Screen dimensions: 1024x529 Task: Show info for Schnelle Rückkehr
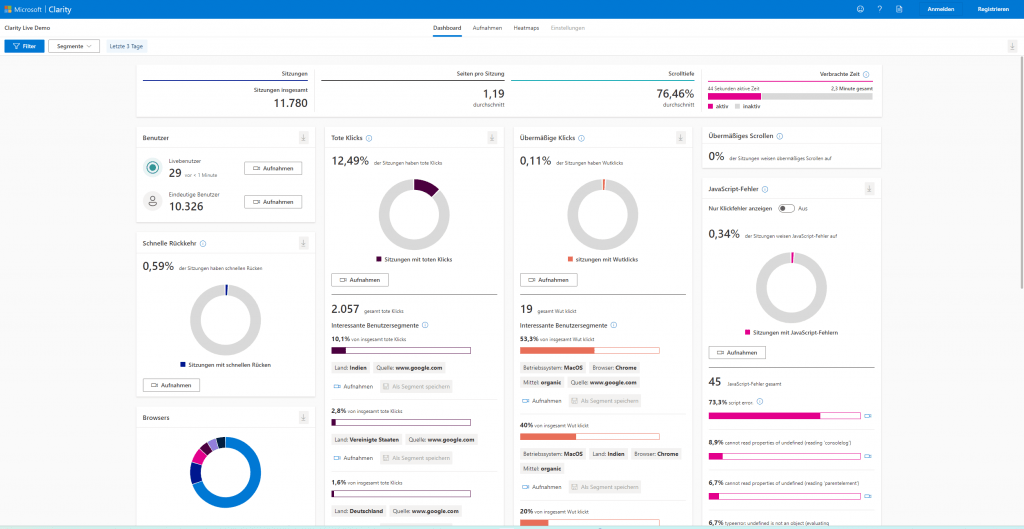click(x=202, y=244)
